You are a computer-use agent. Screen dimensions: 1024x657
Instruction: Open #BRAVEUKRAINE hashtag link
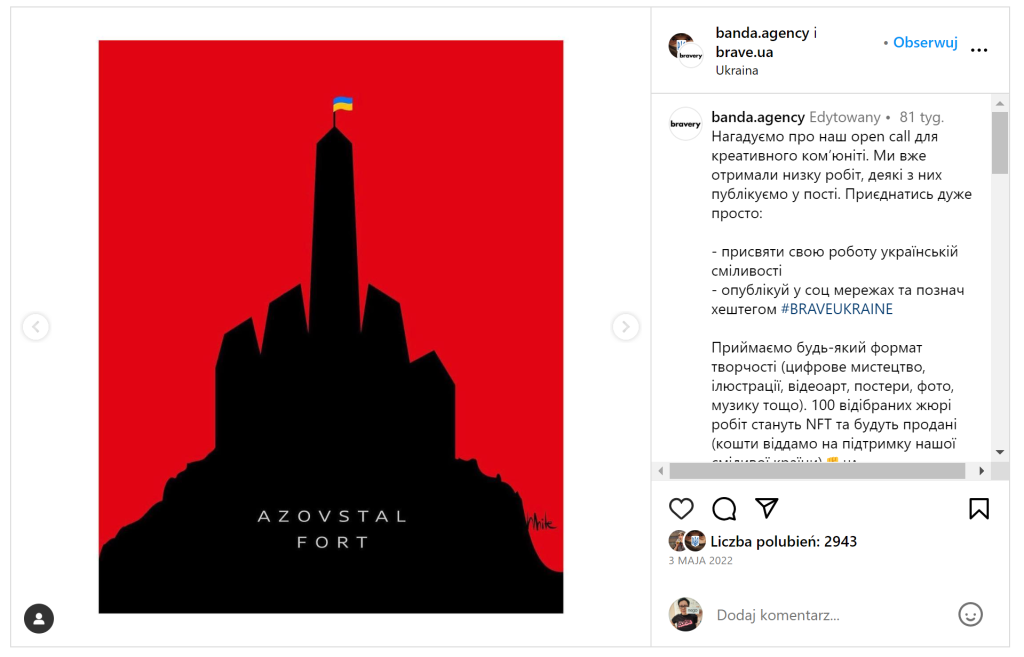pyautogui.click(x=837, y=309)
